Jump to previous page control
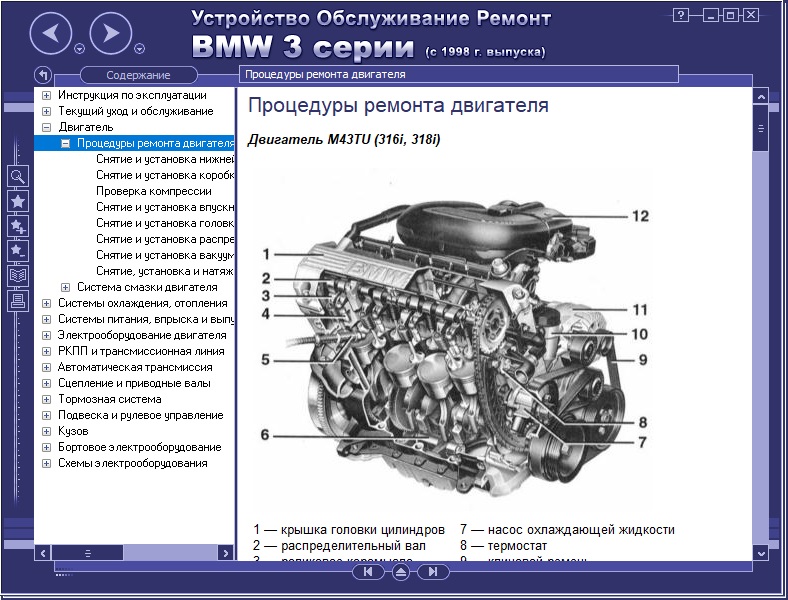Viewport: 788px width, 600px height. (368, 571)
